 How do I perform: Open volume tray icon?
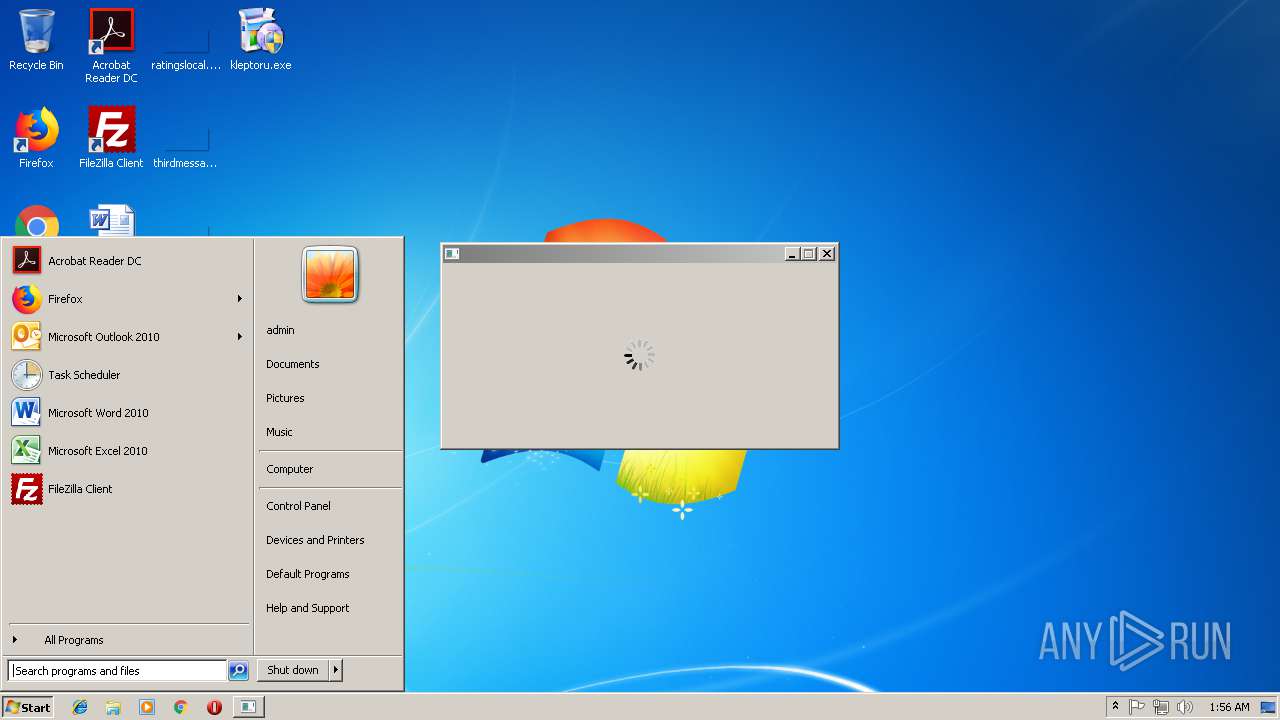pos(1185,707)
